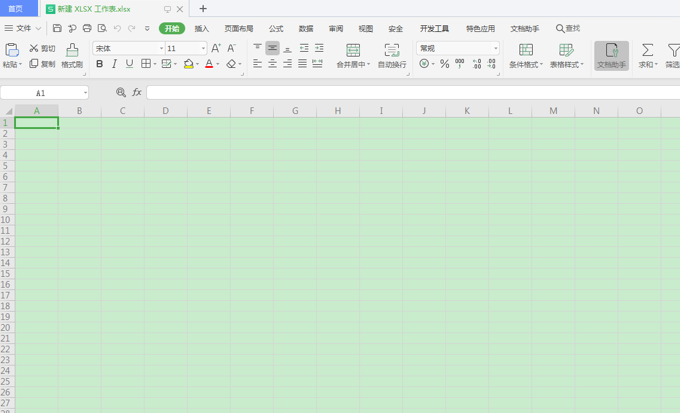The image size is (680, 413).
Task: Expand font color dropdown arrow
Action: tap(218, 64)
